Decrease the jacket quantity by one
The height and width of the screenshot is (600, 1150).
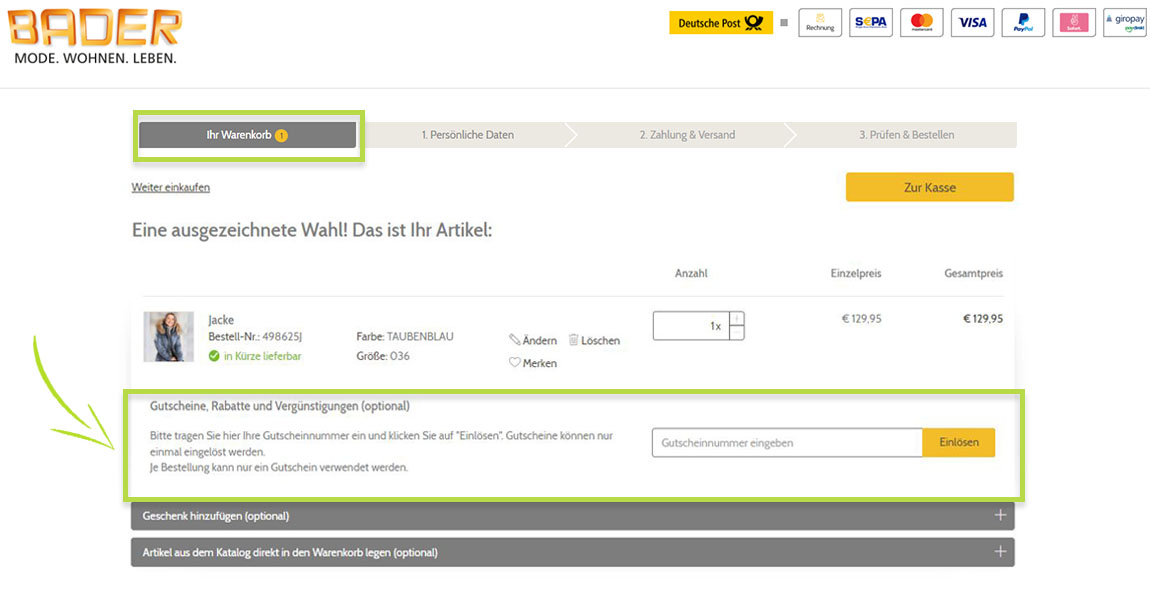[x=737, y=333]
